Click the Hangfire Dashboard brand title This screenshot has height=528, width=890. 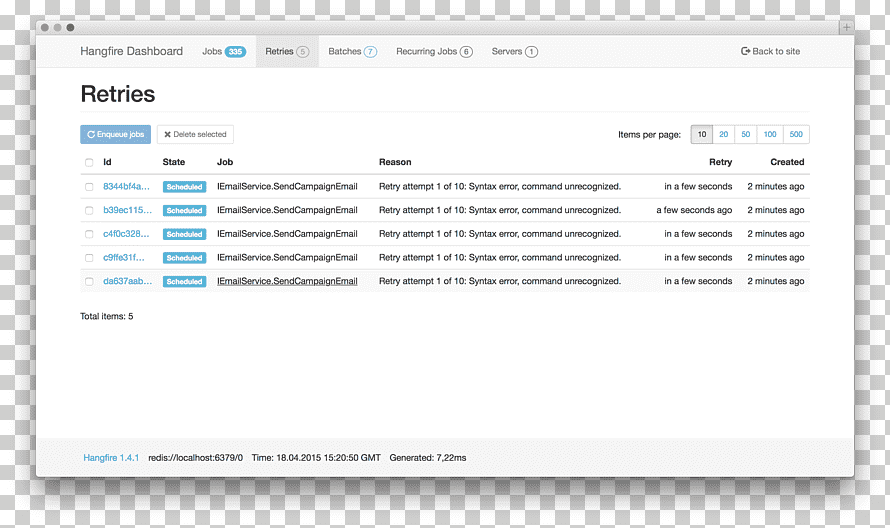point(132,51)
